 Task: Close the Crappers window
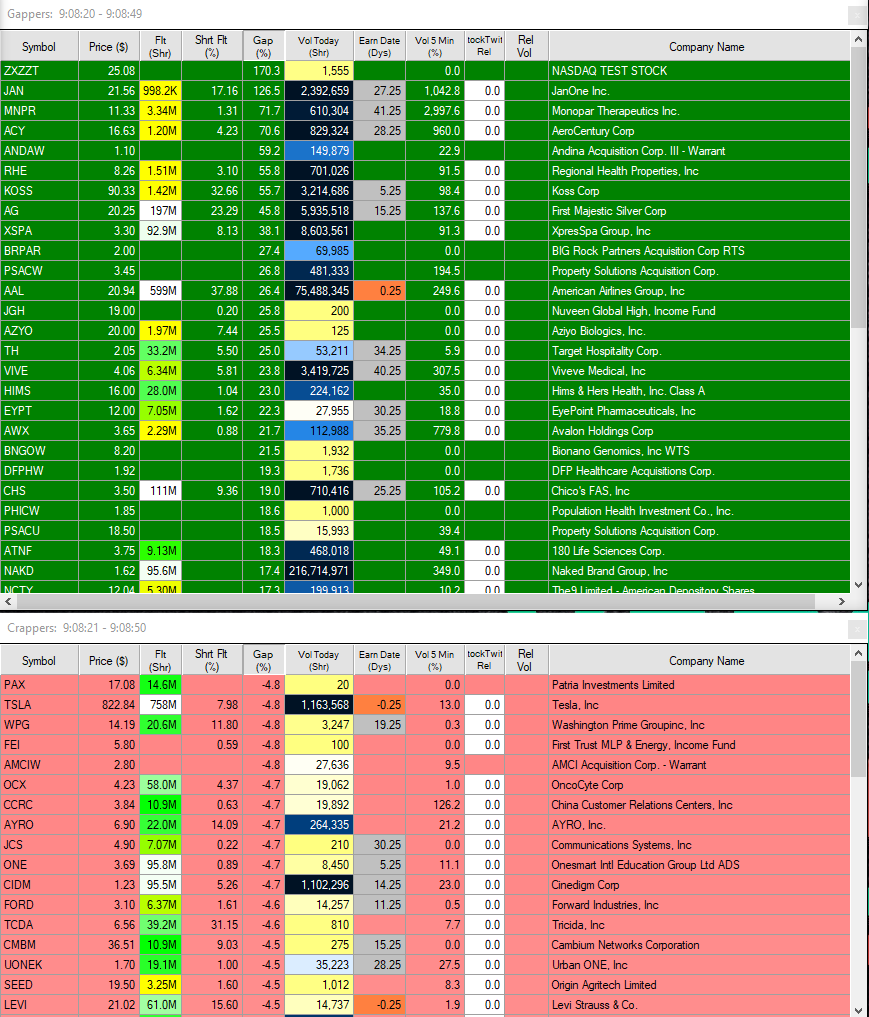(x=857, y=629)
